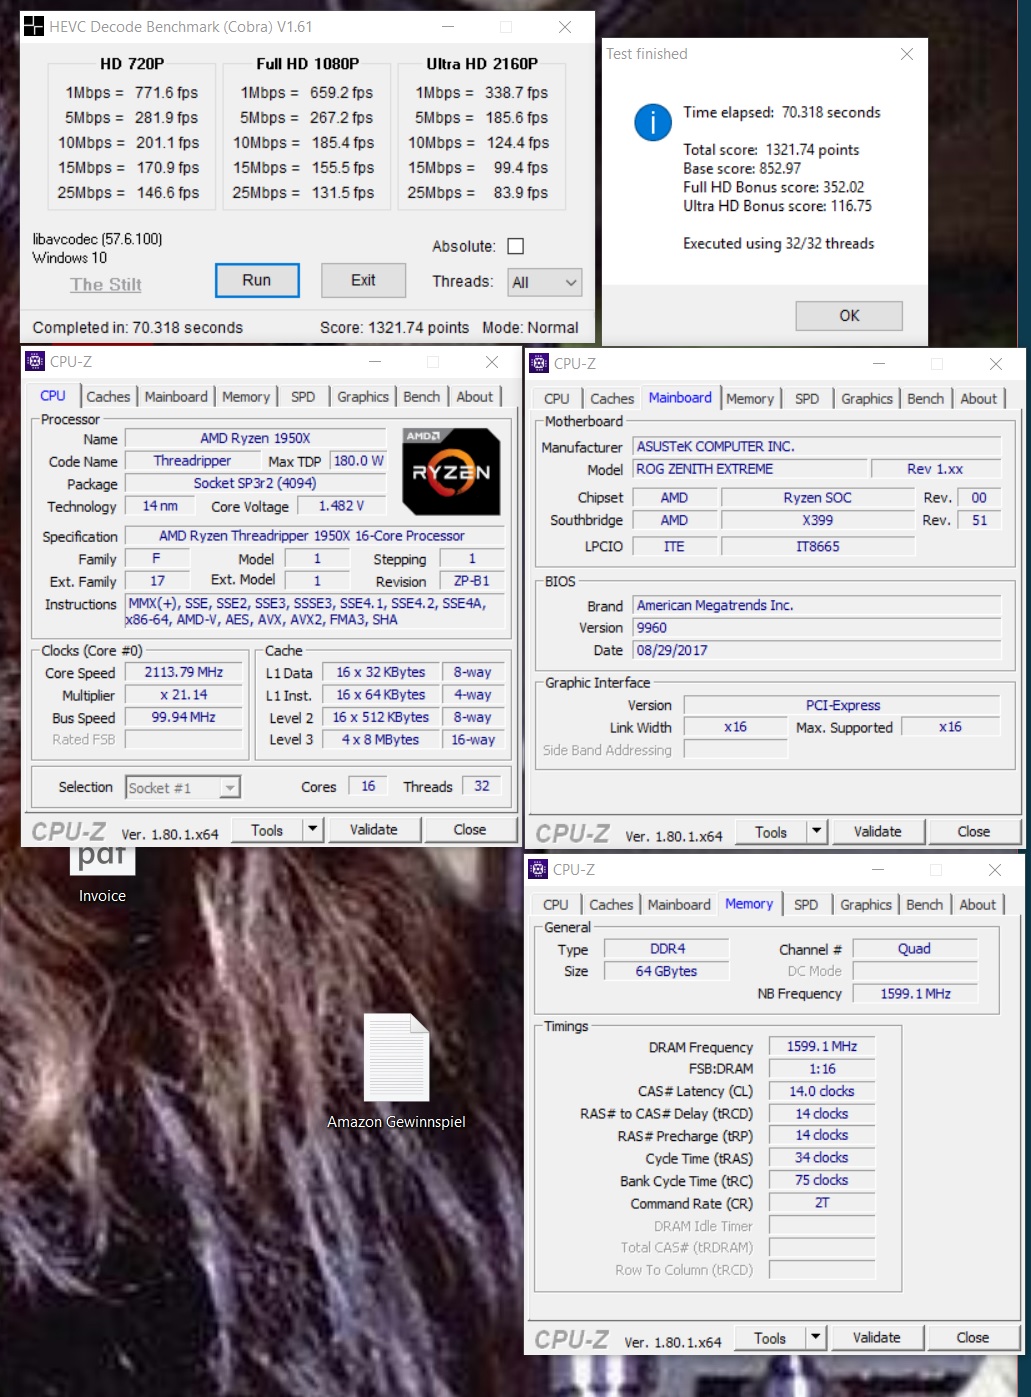Screen dimensions: 1031x1397
Task: Confirm Test finished dialog with OK
Action: tap(849, 316)
